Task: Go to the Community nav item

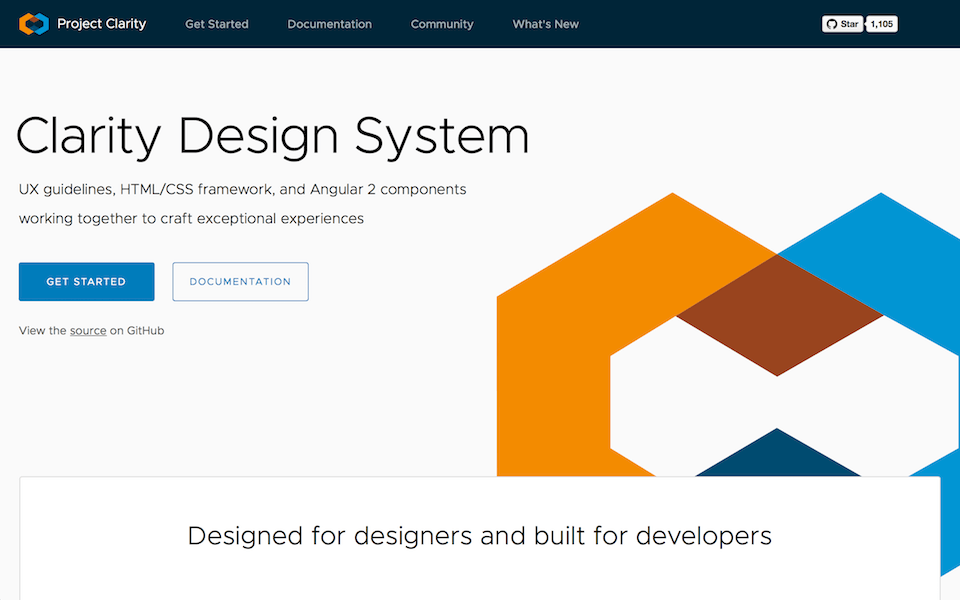Action: pyautogui.click(x=442, y=24)
